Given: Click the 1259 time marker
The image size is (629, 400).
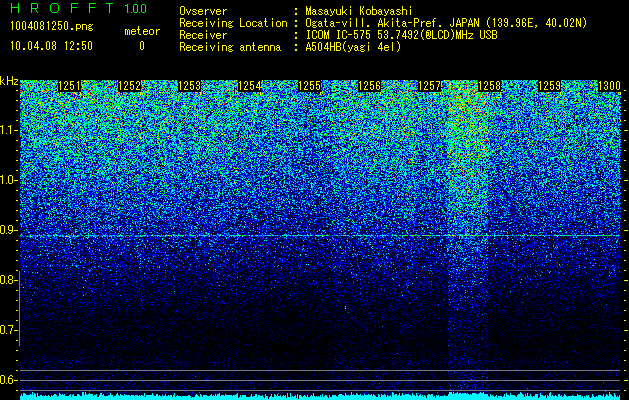Looking at the screenshot, I should pos(549,86).
